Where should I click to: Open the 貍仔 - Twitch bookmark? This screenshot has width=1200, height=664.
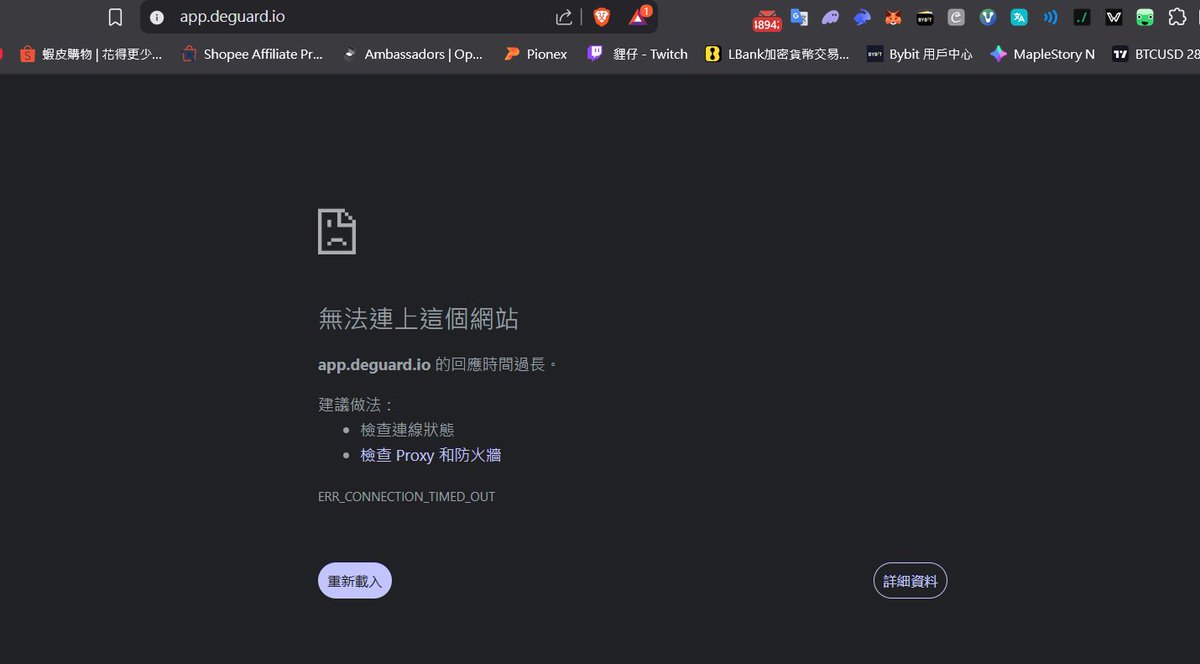pyautogui.click(x=637, y=54)
